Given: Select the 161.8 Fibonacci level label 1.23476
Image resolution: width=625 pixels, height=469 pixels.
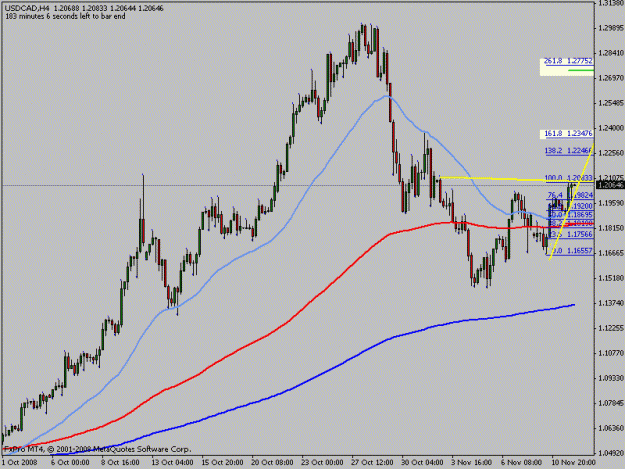Looking at the screenshot, I should [569, 133].
